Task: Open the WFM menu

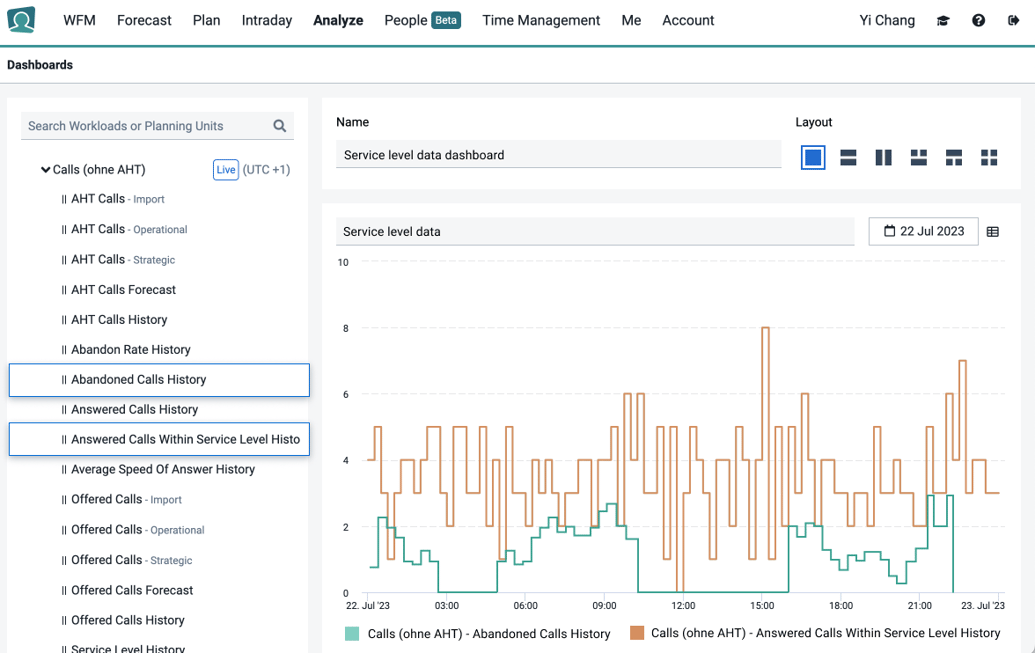Action: click(79, 20)
